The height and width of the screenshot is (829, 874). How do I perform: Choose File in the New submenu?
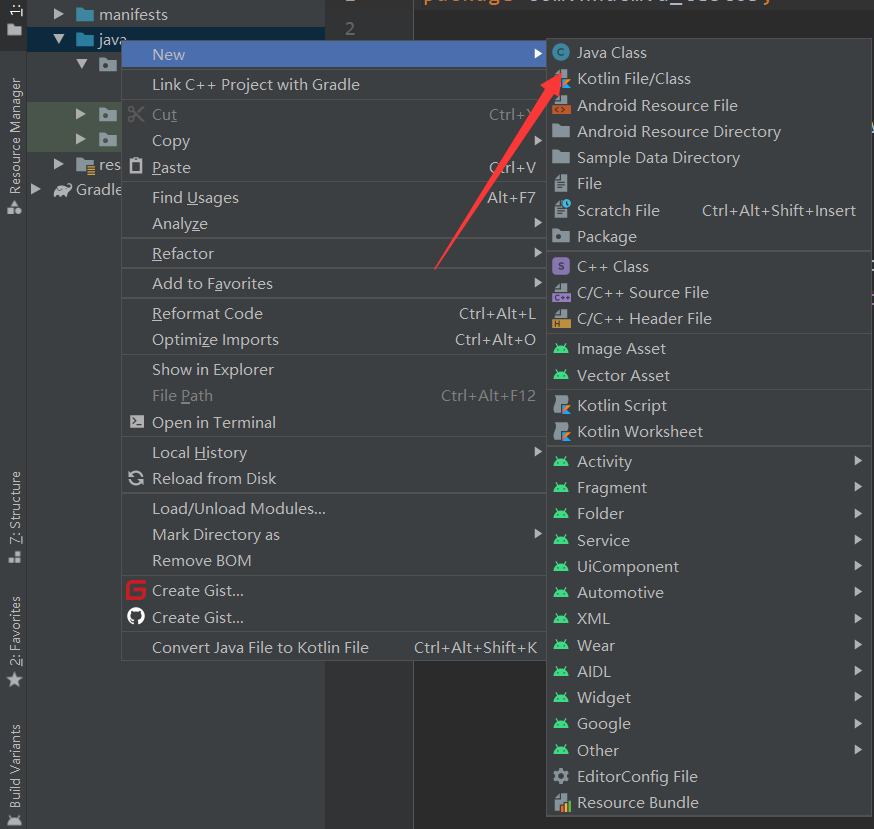click(x=709, y=183)
